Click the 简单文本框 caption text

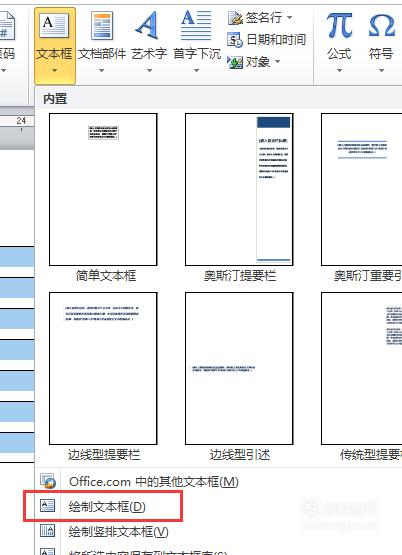click(x=106, y=276)
